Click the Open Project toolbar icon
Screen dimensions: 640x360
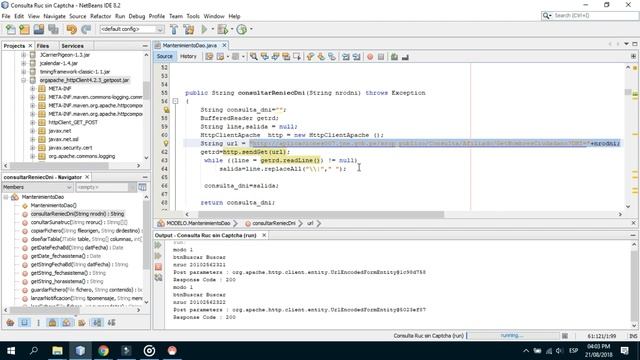click(x=39, y=29)
